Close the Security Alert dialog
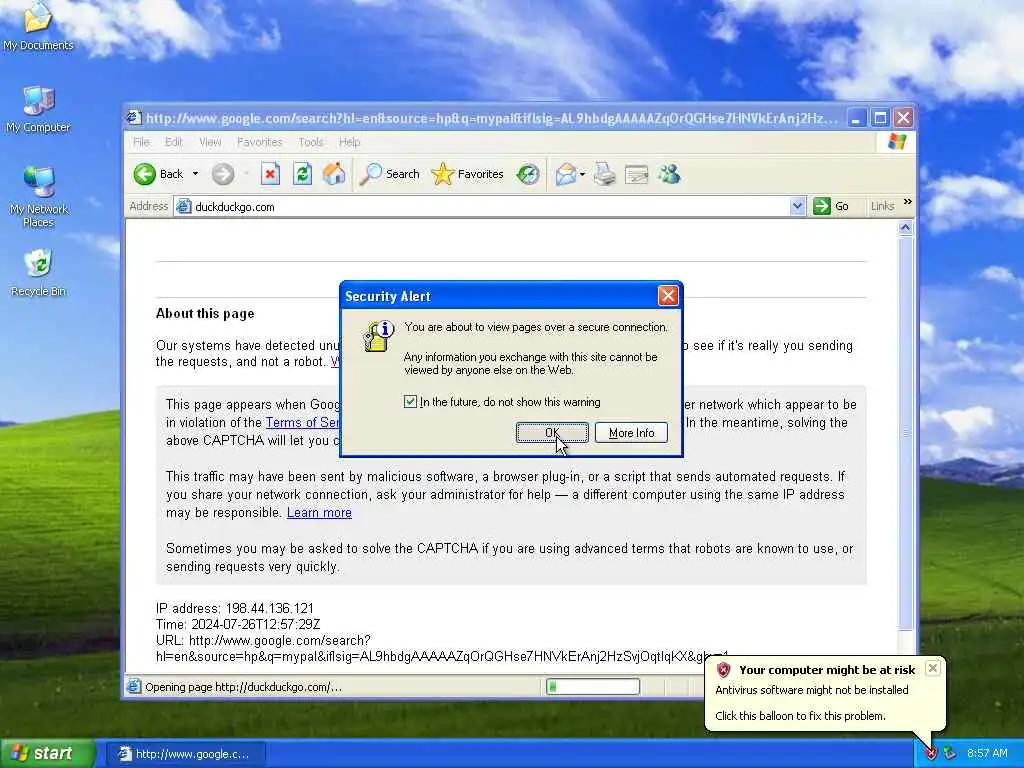This screenshot has height=768, width=1024. point(667,296)
